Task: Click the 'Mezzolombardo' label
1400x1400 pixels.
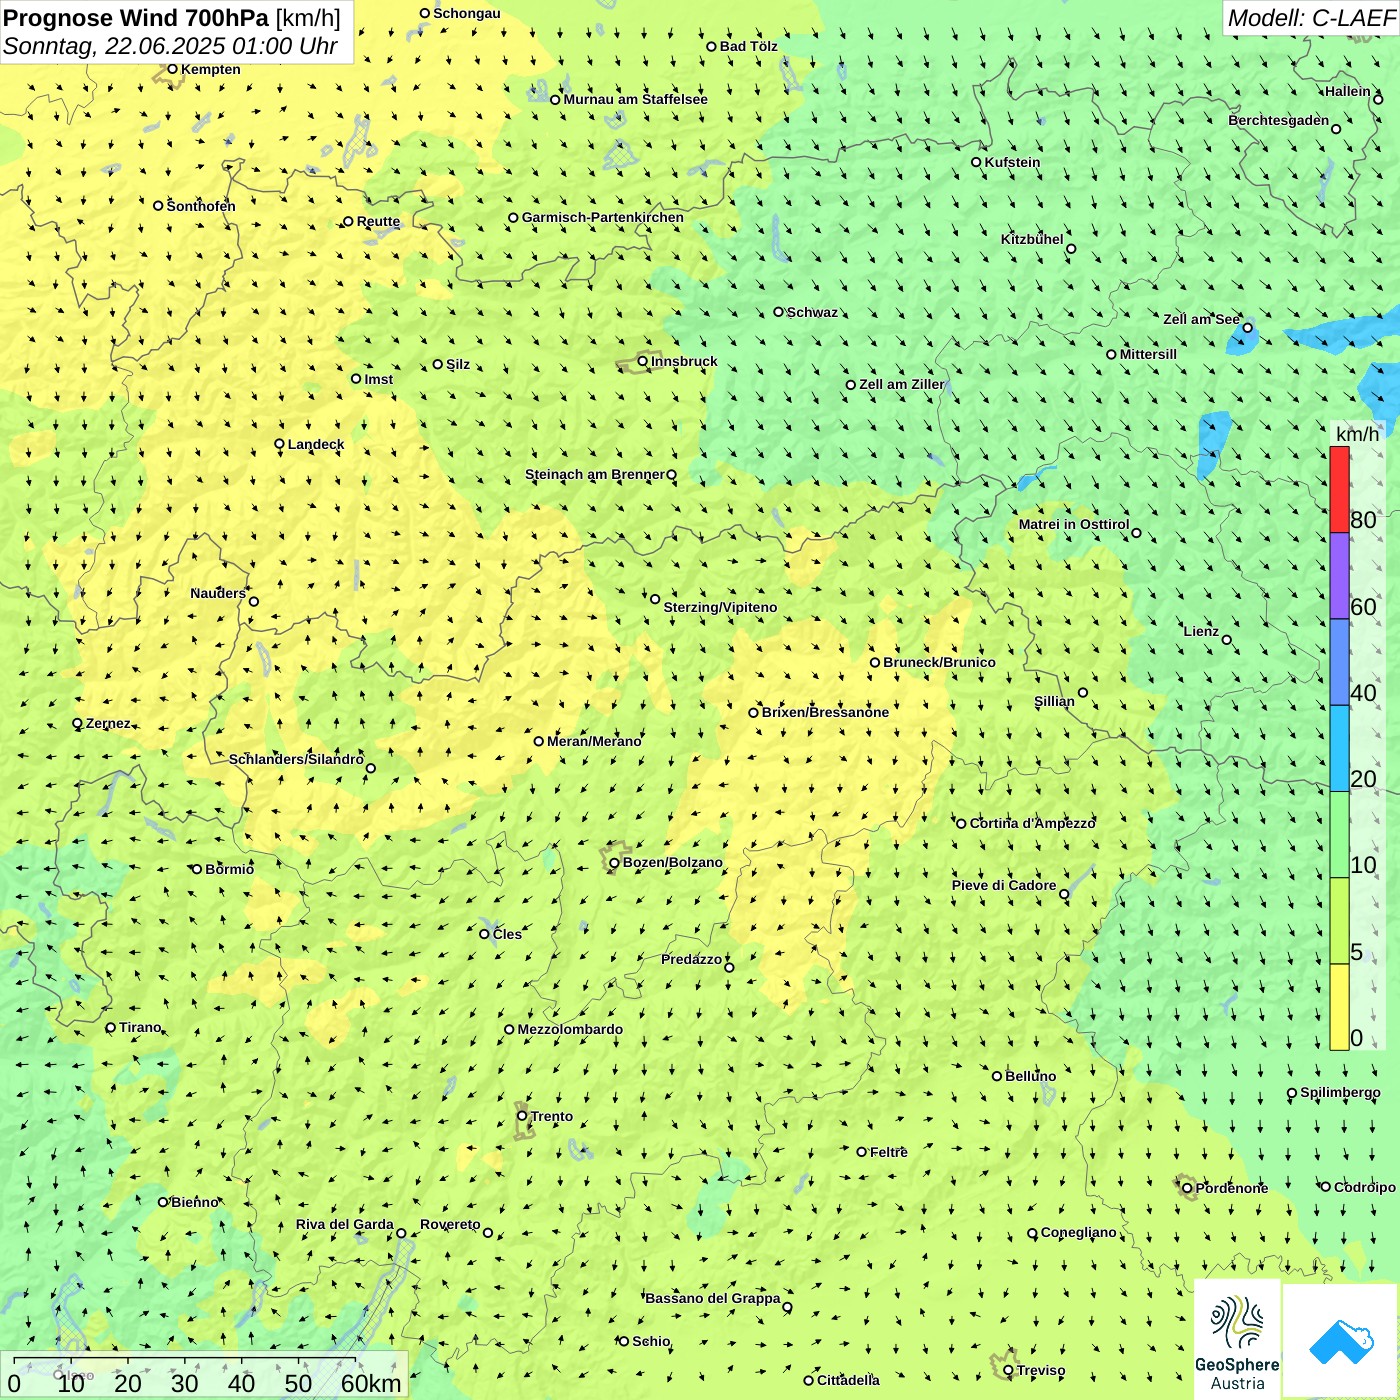Action: coord(570,1029)
